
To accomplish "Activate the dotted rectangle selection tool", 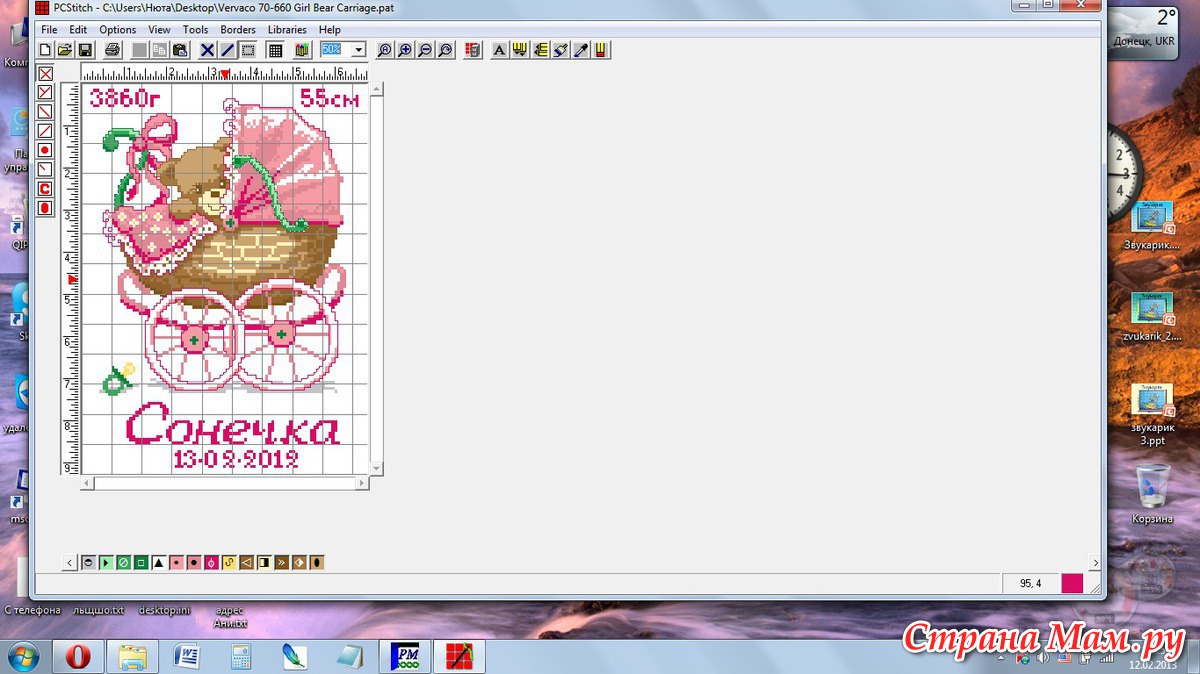I will tap(248, 50).
